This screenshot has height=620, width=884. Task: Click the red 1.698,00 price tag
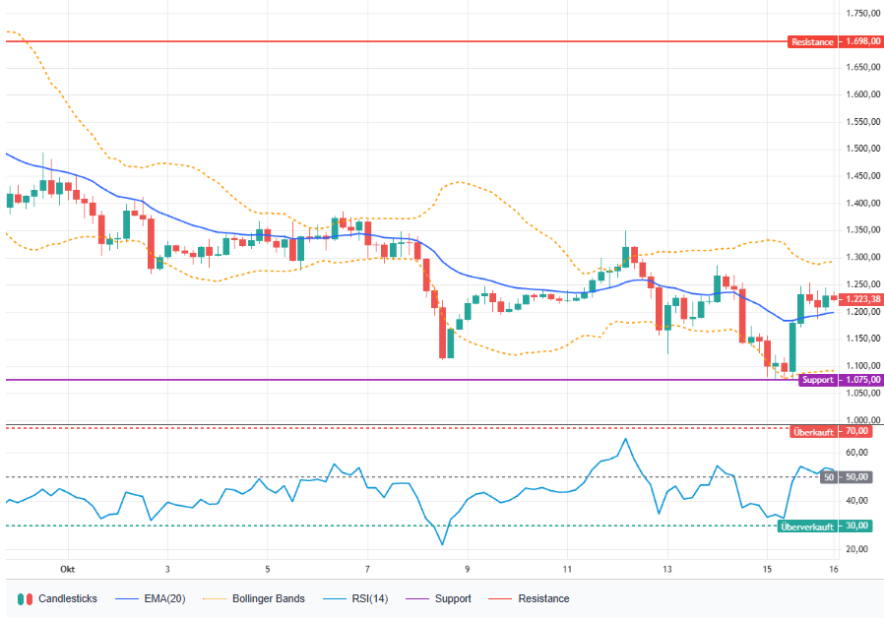pos(863,42)
